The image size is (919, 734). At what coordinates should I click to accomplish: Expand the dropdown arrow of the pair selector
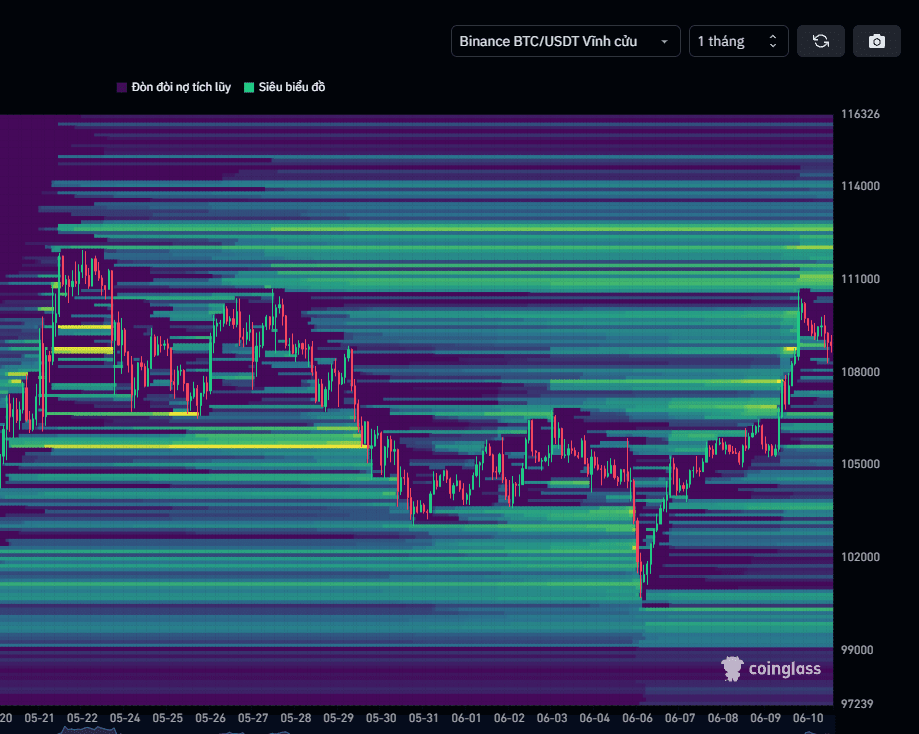(664, 42)
